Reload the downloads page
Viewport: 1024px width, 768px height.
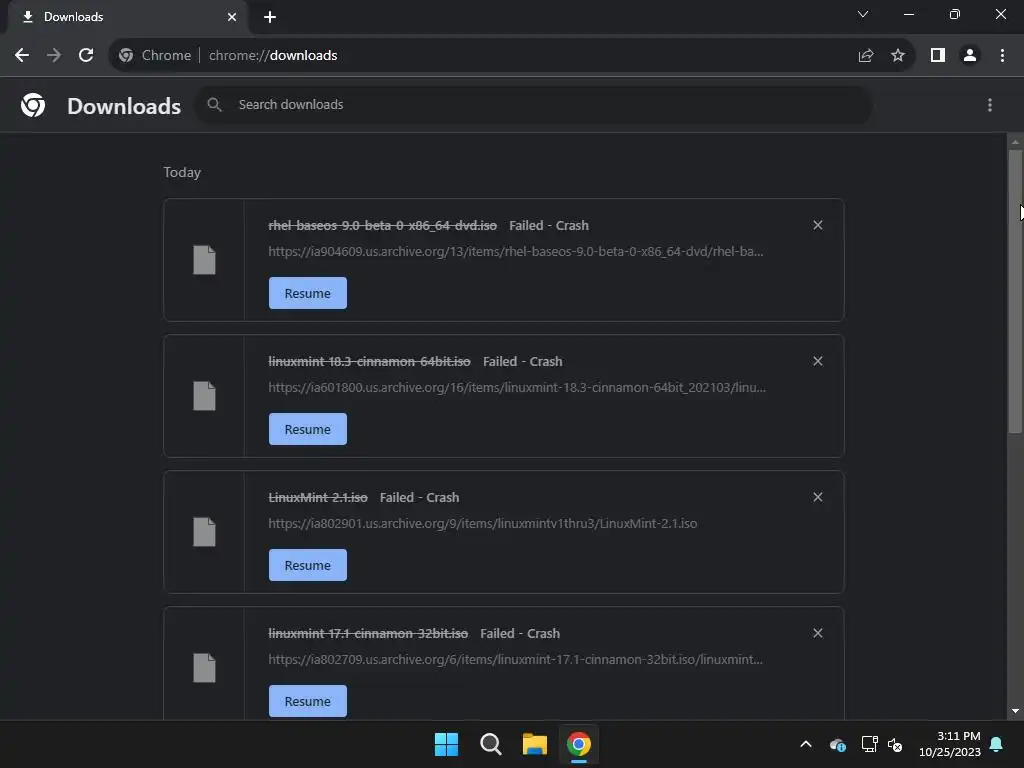86,56
